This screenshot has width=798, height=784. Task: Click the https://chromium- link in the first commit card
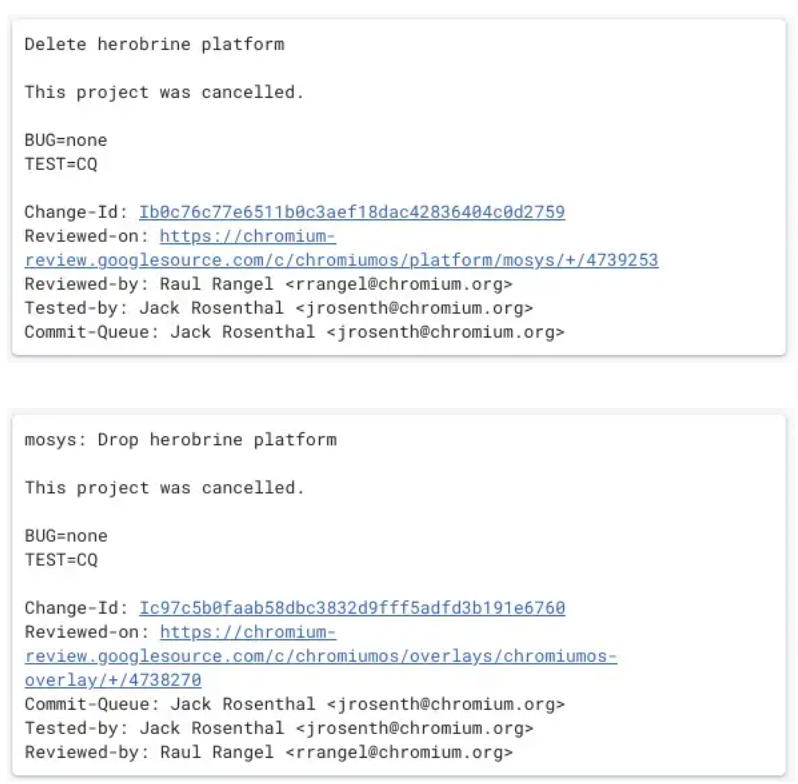tap(248, 236)
